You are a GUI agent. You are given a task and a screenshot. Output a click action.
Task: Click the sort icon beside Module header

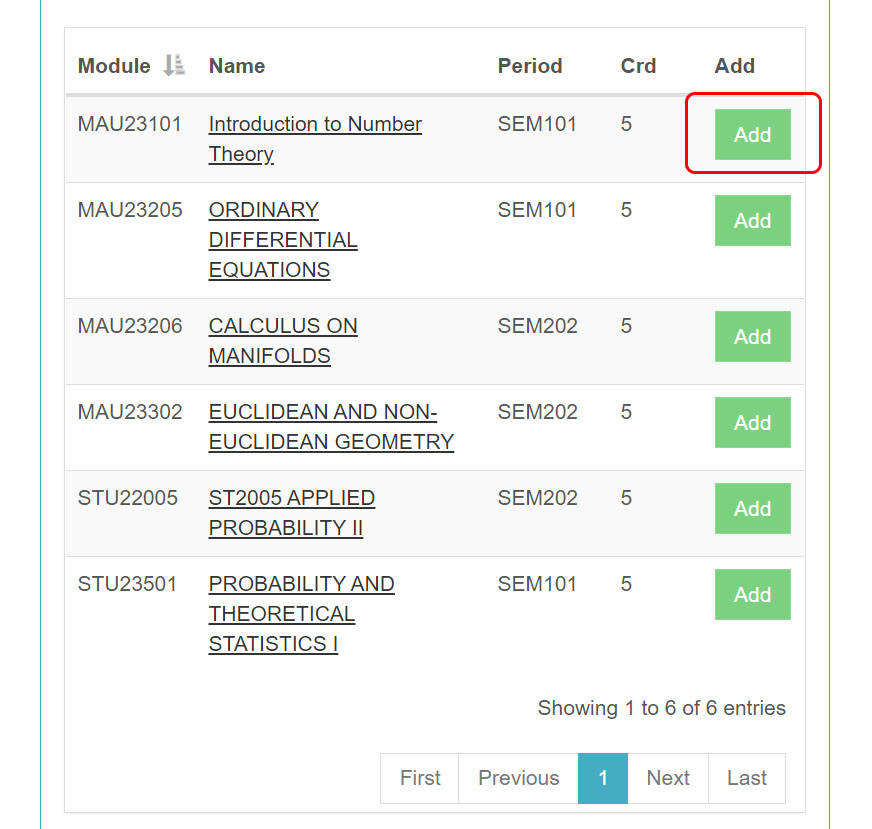pyautogui.click(x=171, y=65)
